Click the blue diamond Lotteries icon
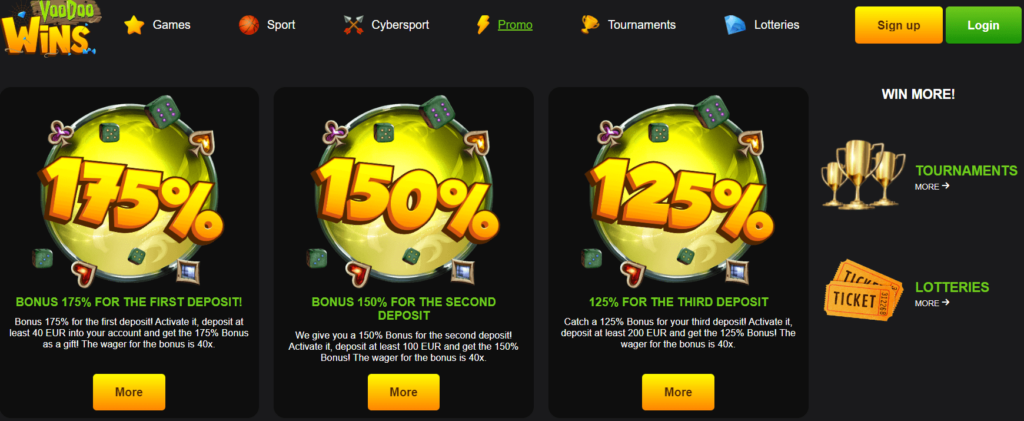This screenshot has height=421, width=1024. coord(735,25)
